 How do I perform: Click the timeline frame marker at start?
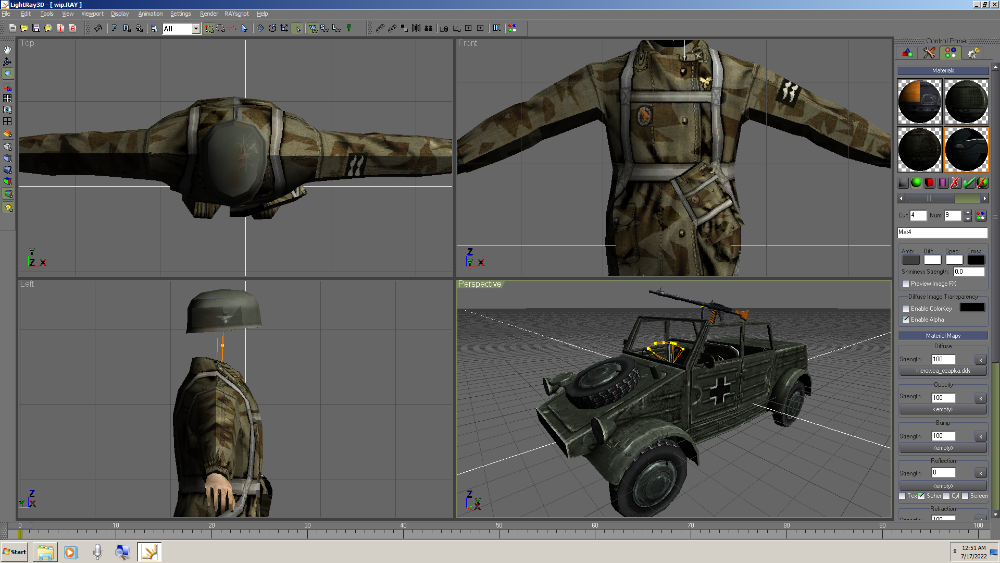tap(20, 532)
